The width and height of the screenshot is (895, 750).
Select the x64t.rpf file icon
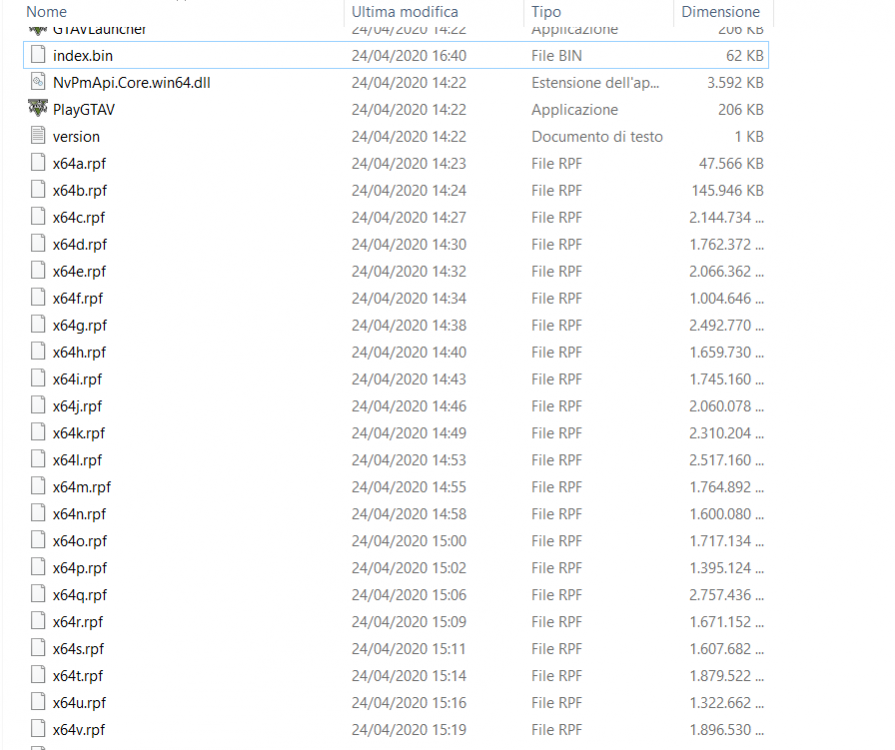pyautogui.click(x=38, y=675)
